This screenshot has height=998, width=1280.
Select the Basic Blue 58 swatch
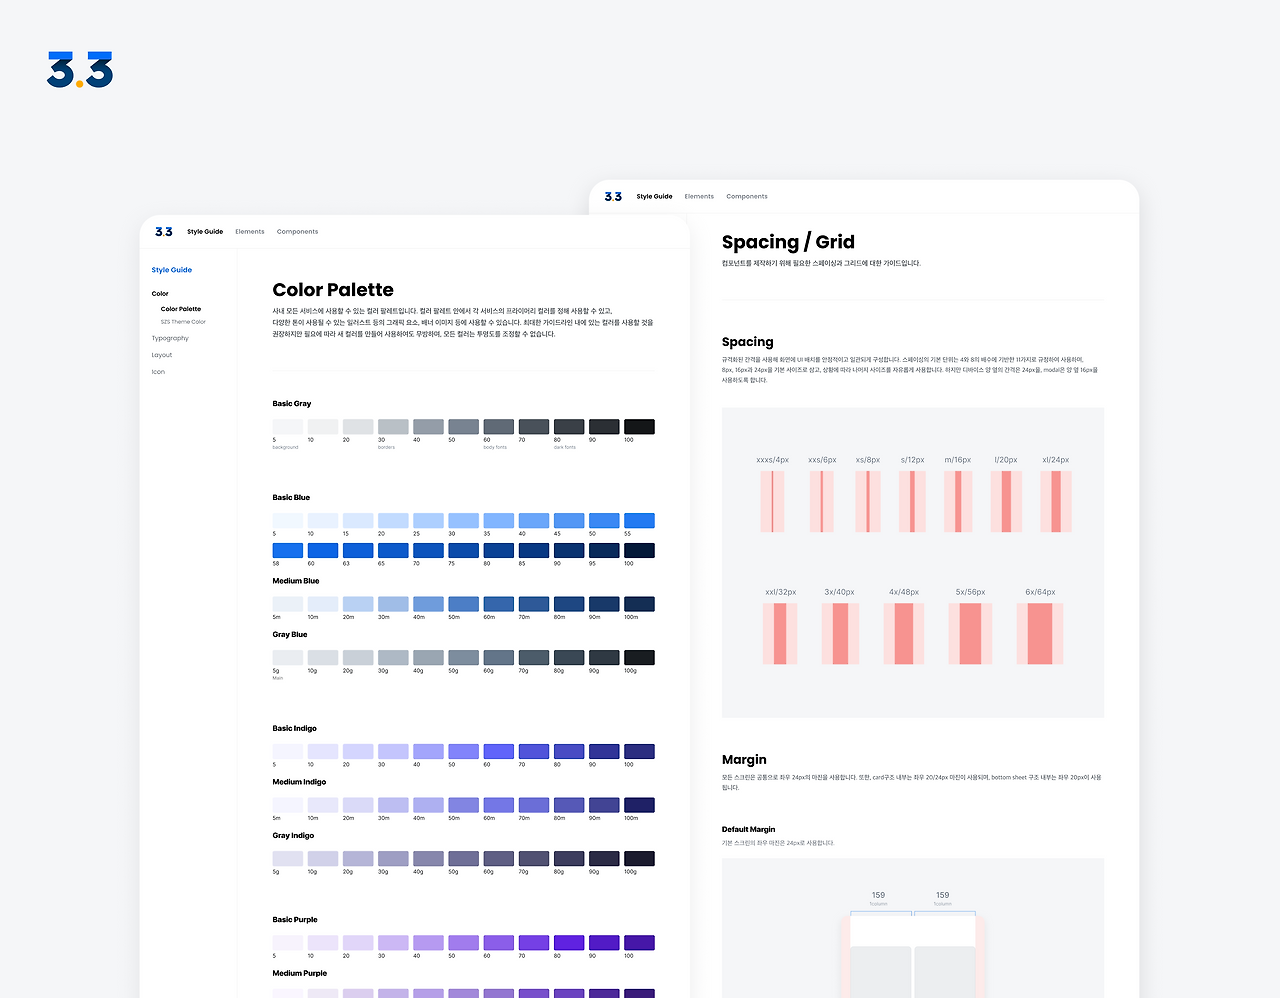(288, 551)
